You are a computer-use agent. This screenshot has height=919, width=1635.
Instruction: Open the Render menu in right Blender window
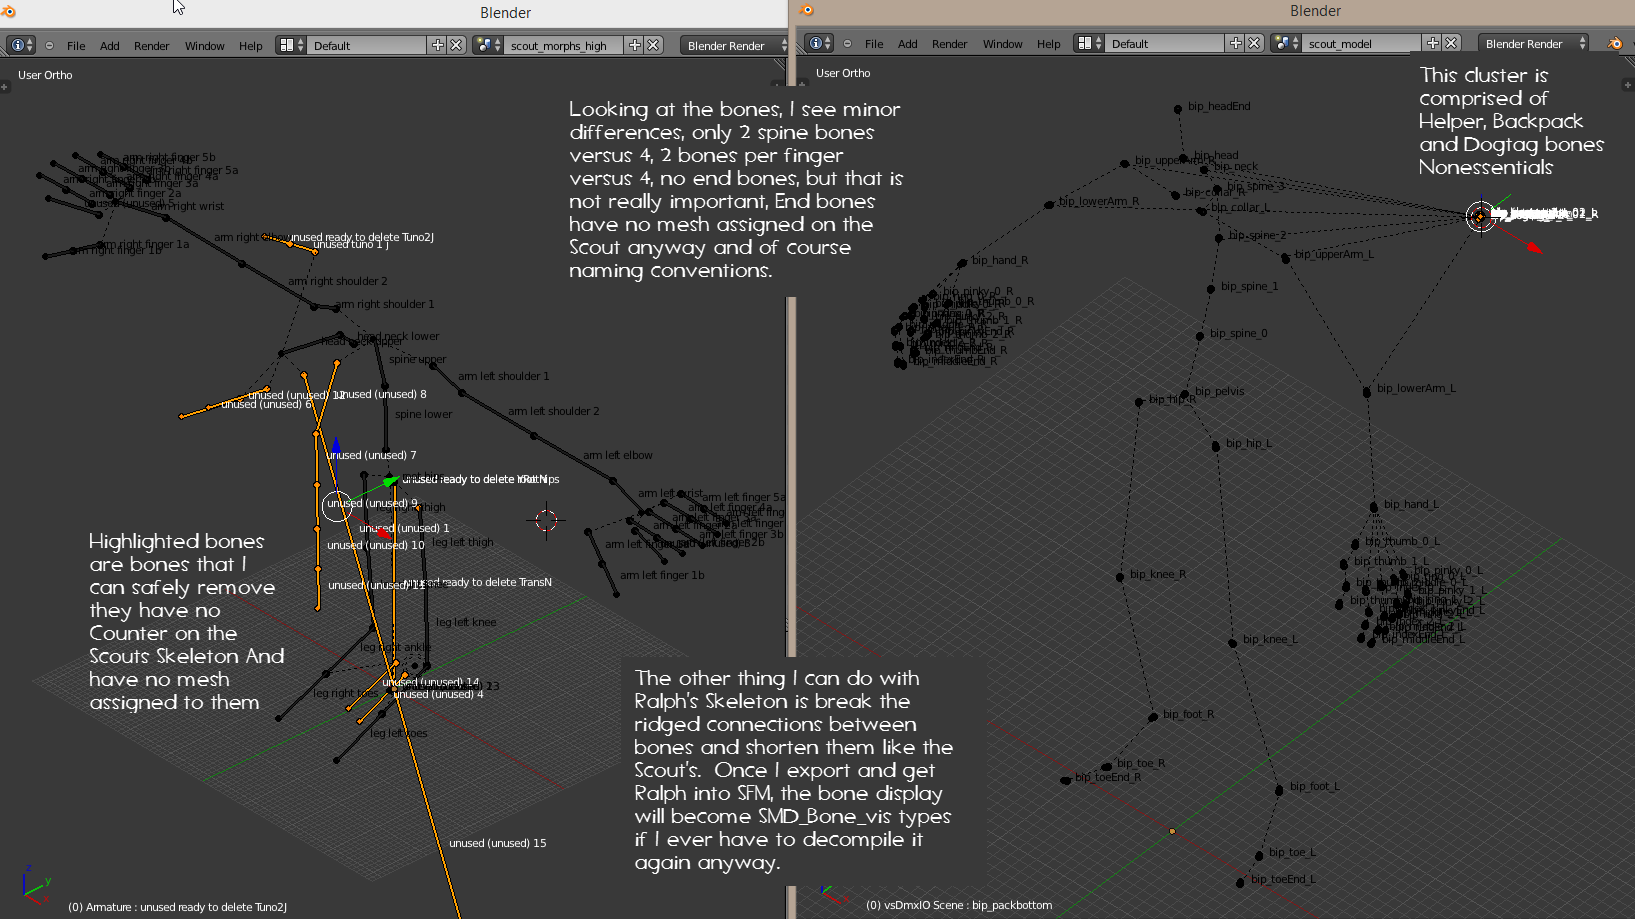coord(950,44)
